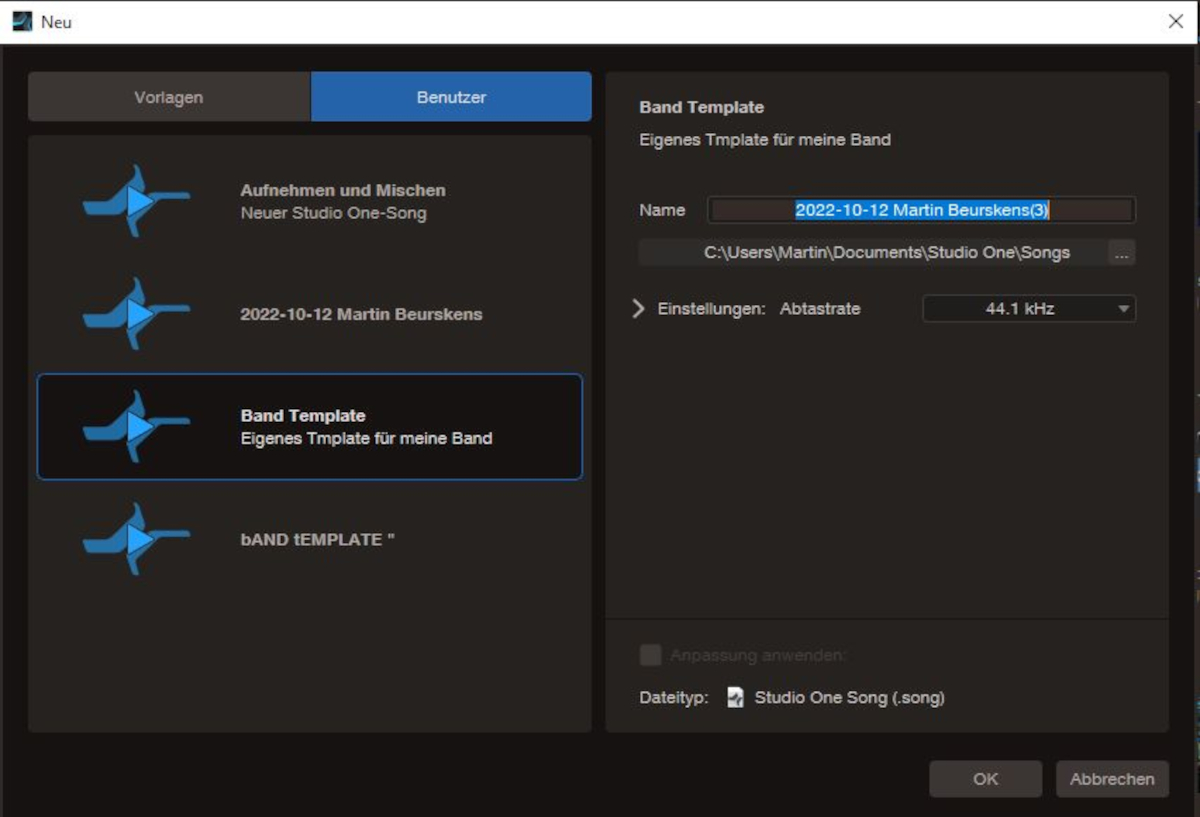Toggle the Anpassung anwenden checkbox

tap(651, 656)
